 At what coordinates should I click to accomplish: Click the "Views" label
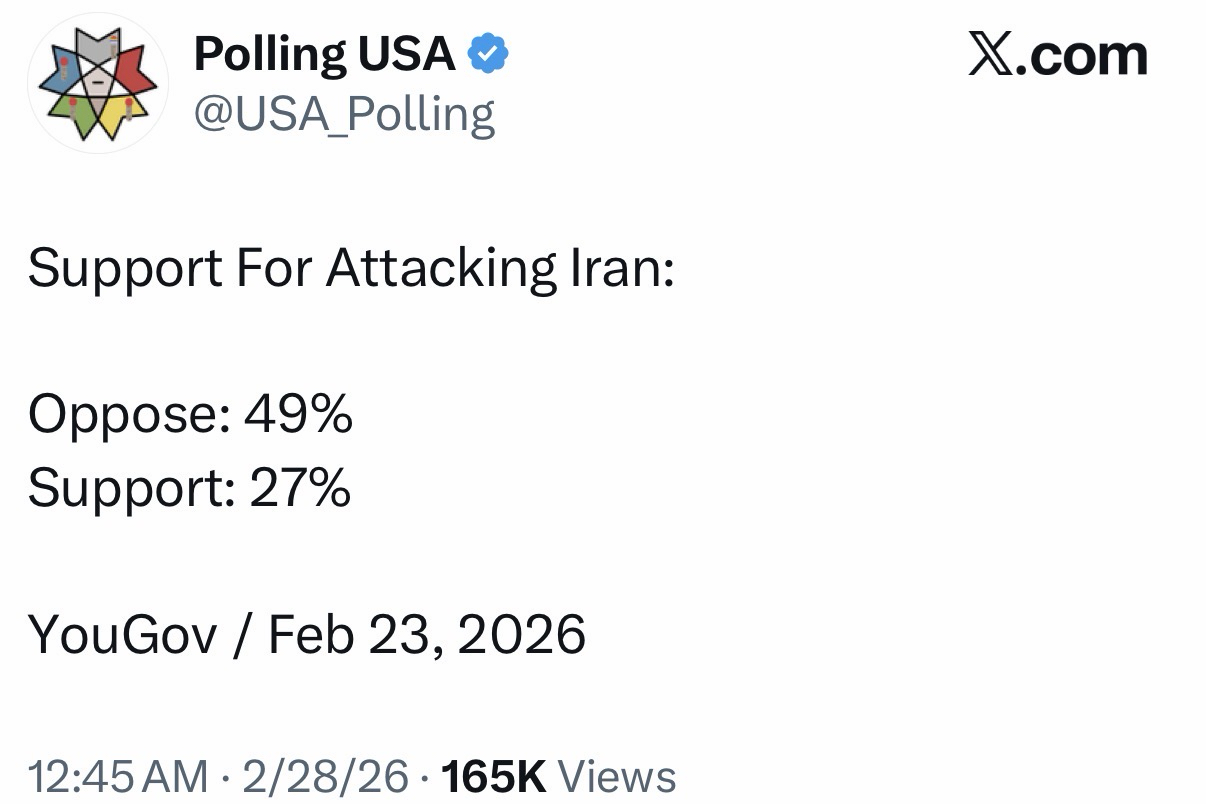click(616, 777)
